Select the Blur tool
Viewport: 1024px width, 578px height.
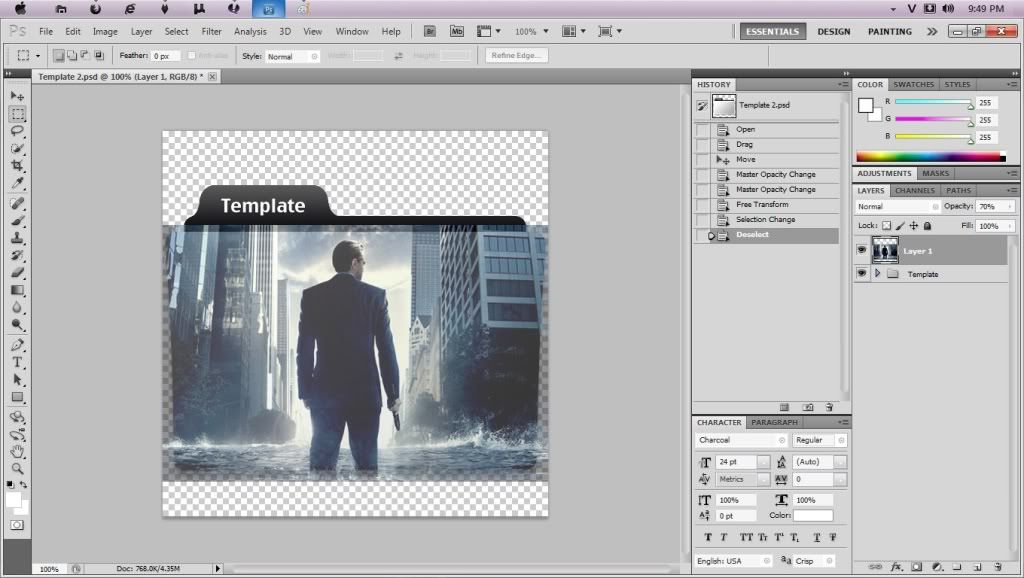[x=17, y=307]
